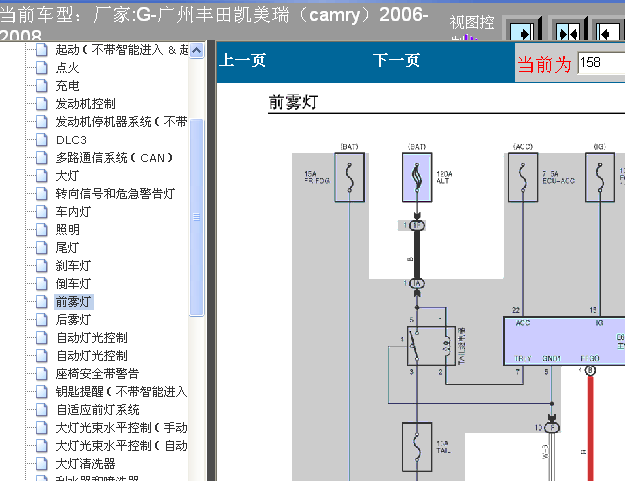Open 转向信号和危急警告灯 tree item

point(115,194)
